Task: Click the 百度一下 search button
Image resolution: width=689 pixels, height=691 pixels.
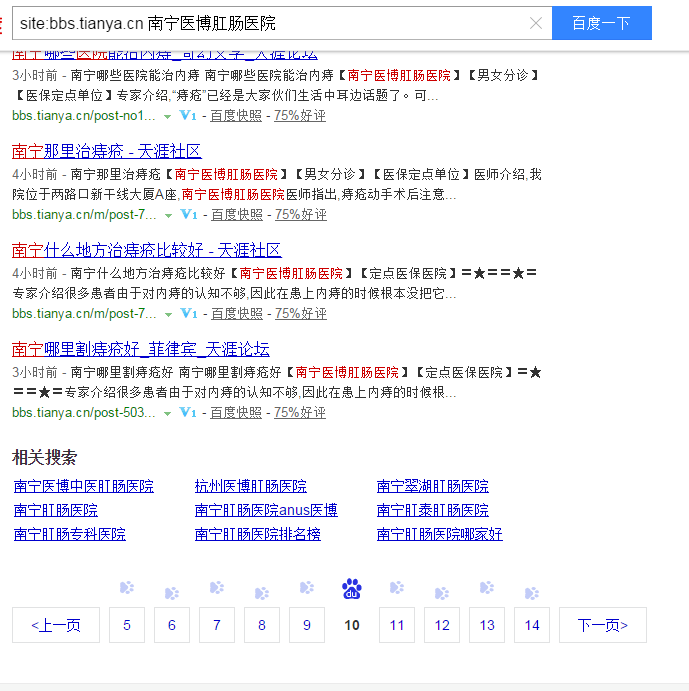Action: pyautogui.click(x=602, y=23)
